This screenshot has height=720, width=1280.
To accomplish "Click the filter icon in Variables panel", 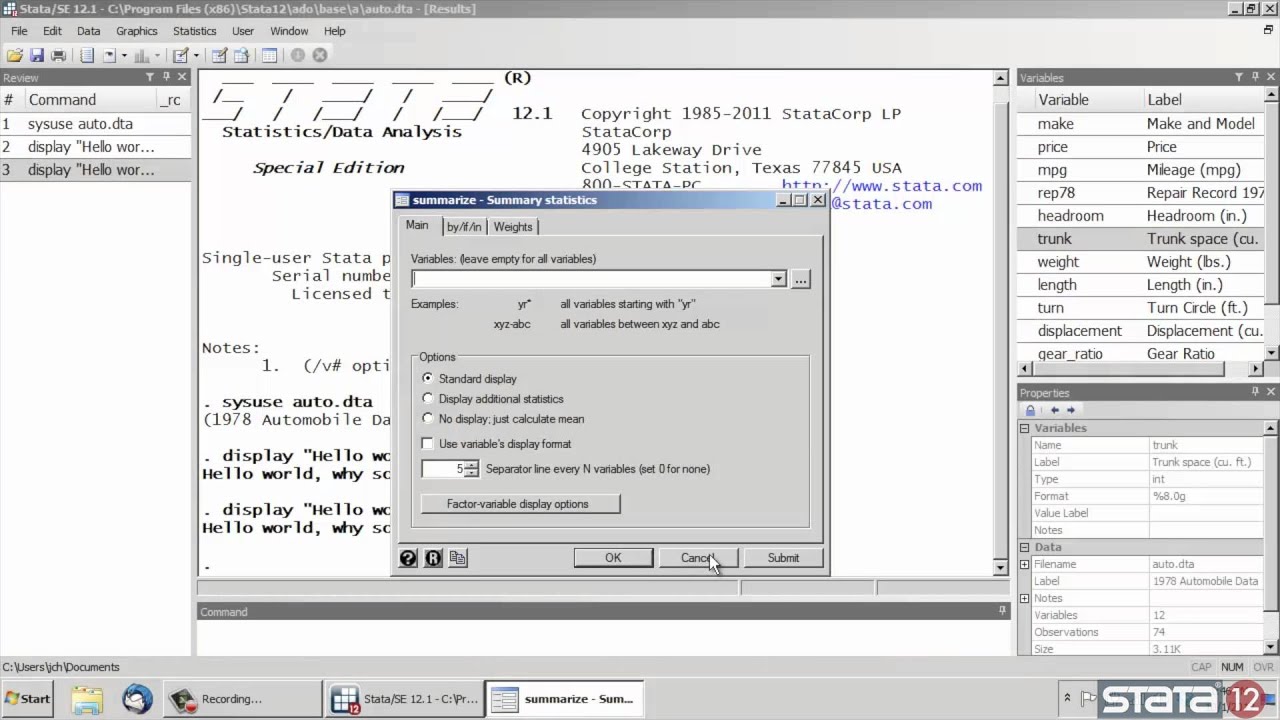I will (1239, 77).
